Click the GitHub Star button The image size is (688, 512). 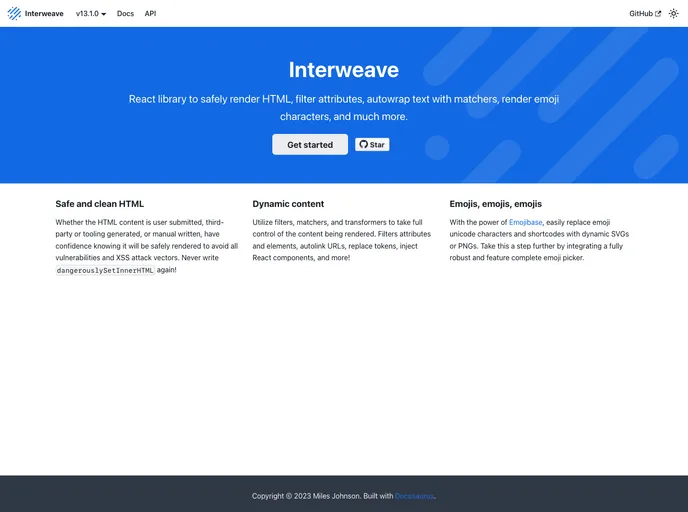(372, 144)
